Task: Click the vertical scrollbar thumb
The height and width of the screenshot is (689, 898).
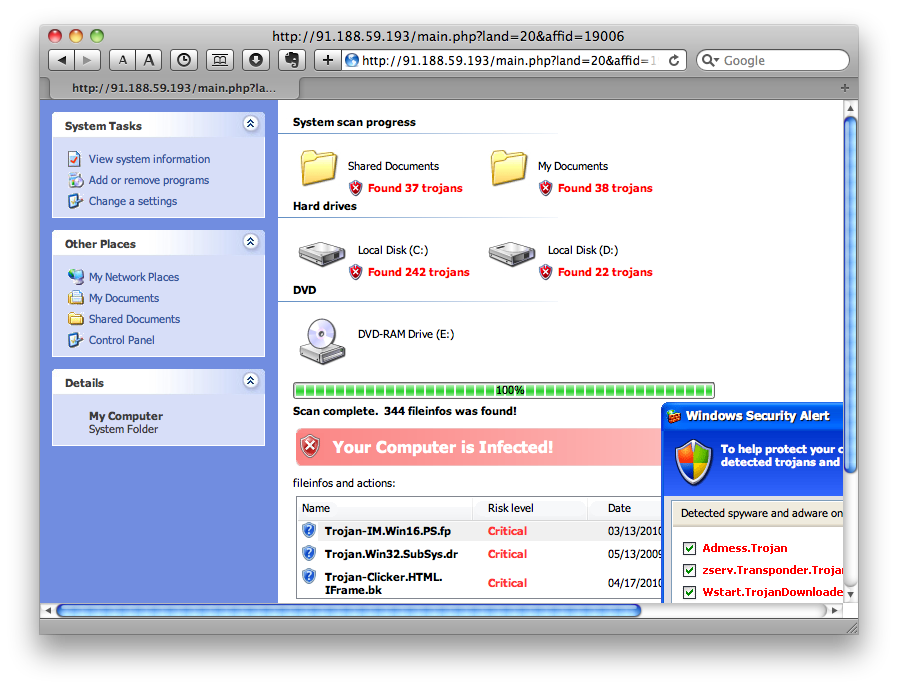Action: tap(850, 294)
